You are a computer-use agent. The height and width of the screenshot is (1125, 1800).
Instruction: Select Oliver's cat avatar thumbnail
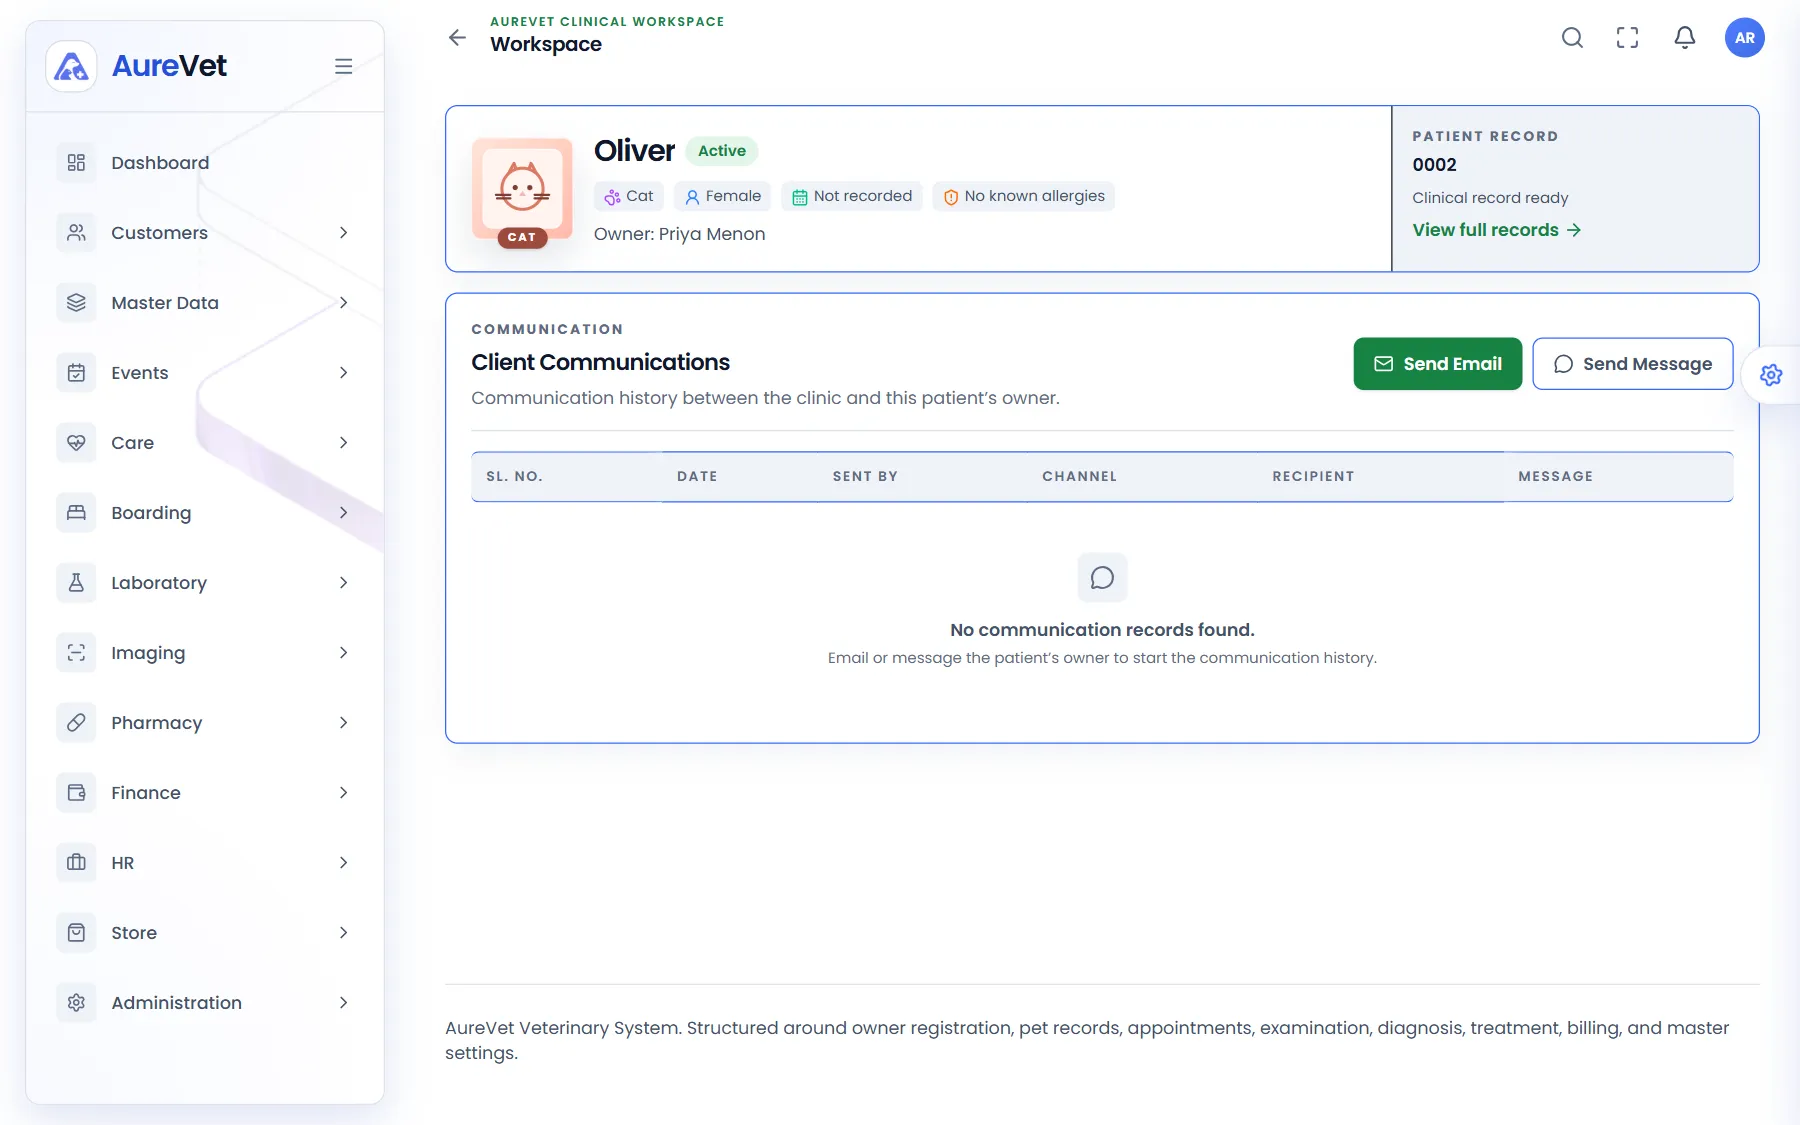[x=522, y=190]
